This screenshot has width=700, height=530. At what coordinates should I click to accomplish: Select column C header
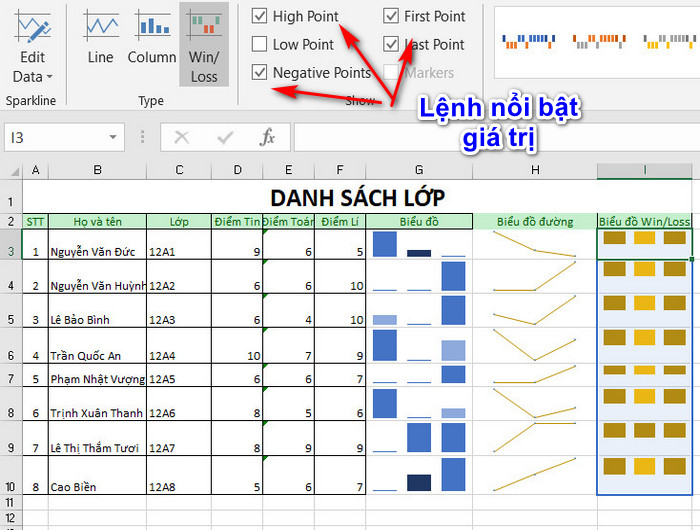(179, 170)
